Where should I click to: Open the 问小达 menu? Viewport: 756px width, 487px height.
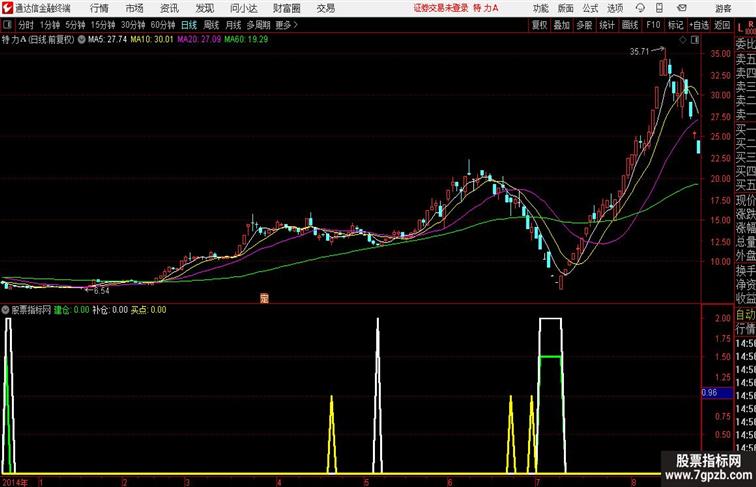[244, 8]
